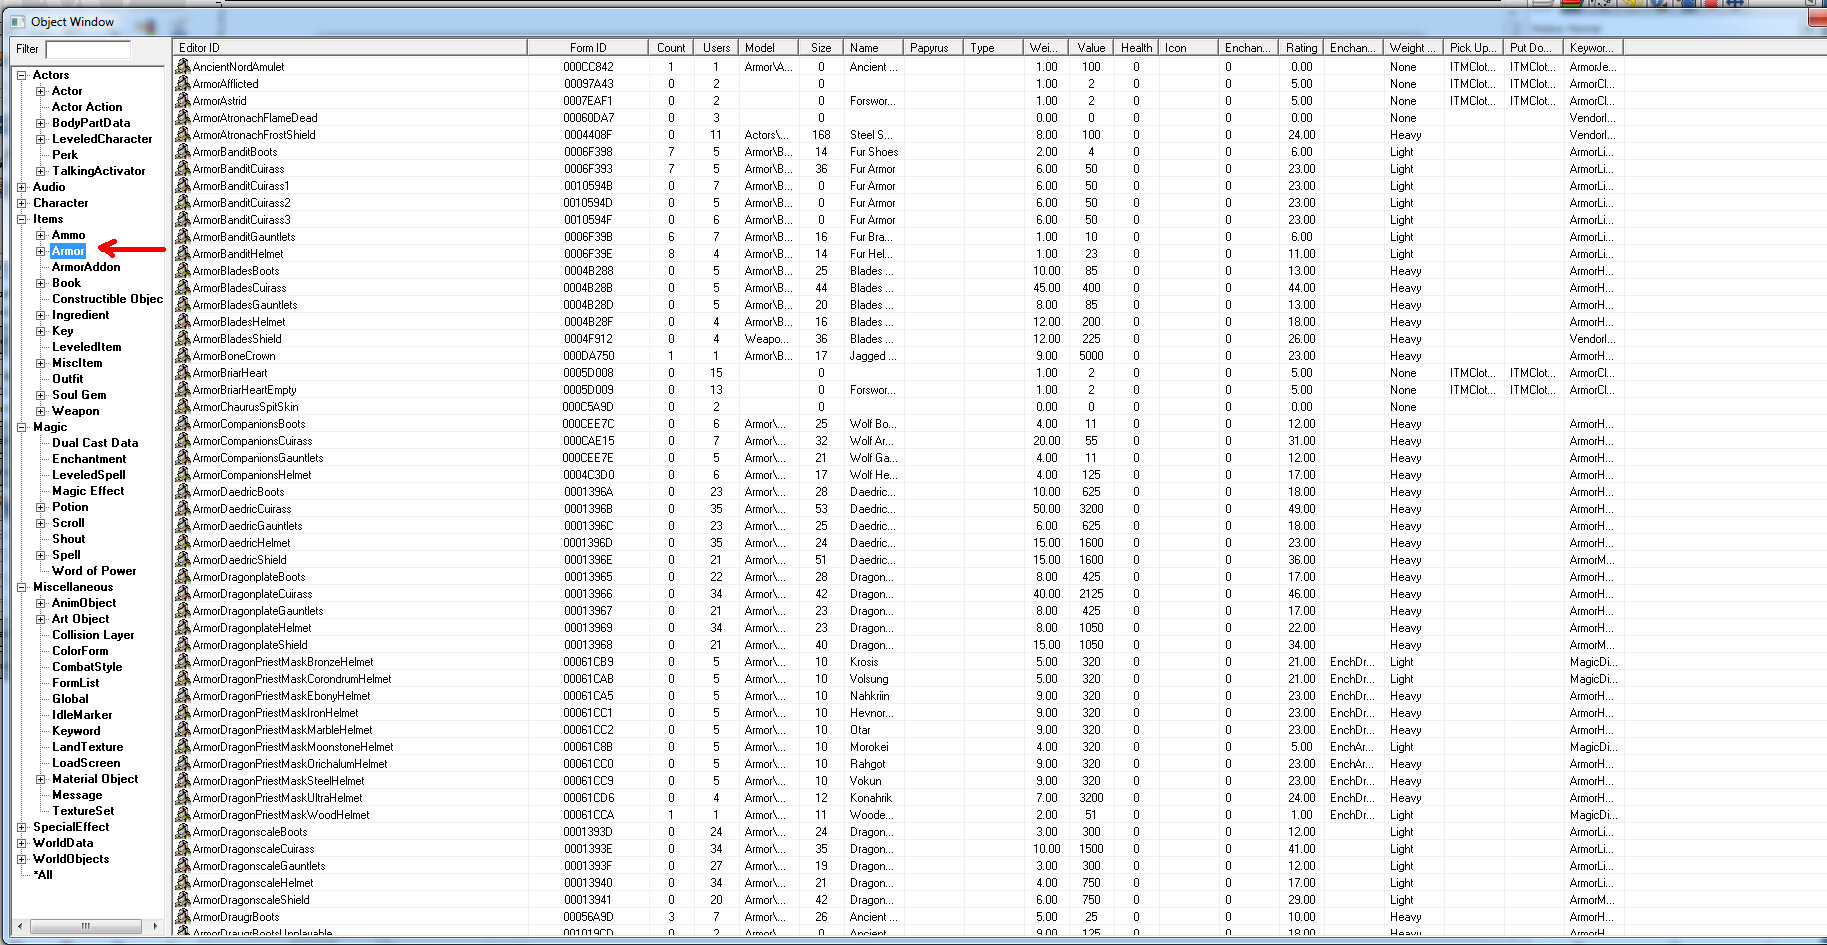The width and height of the screenshot is (1827, 945).
Task: Sort list by Editor ID column
Action: pyautogui.click(x=350, y=47)
